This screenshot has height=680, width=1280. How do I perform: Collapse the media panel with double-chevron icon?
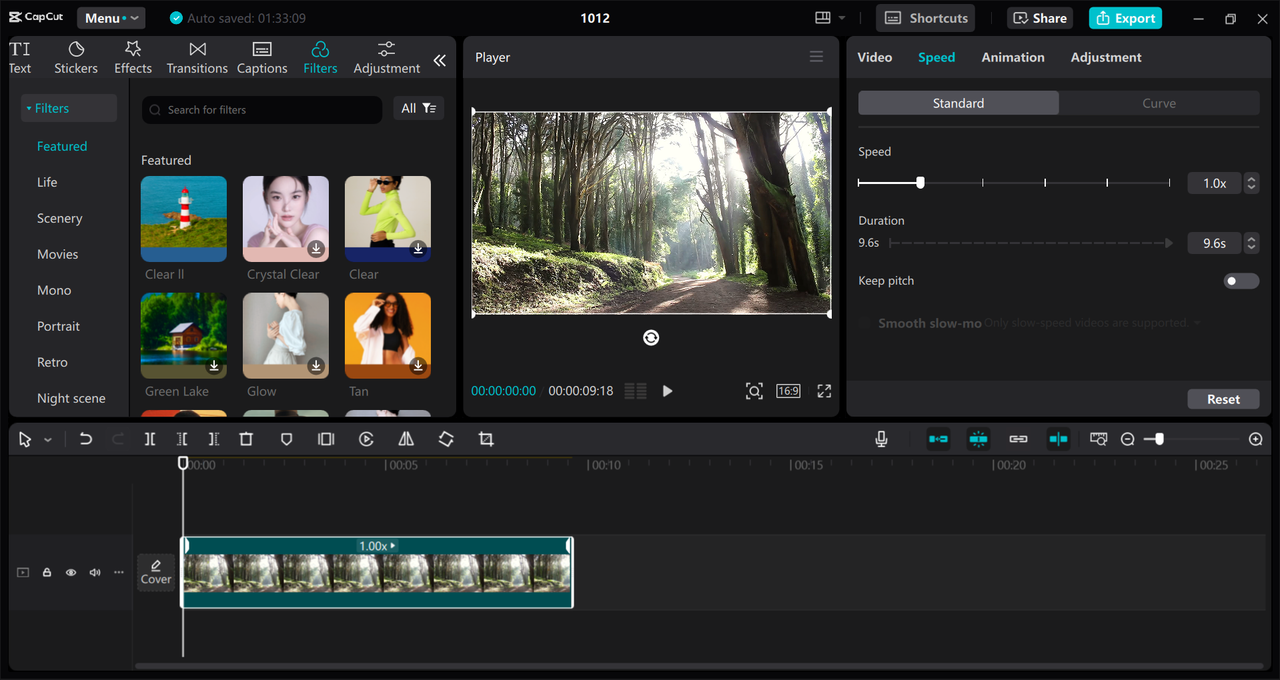439,60
